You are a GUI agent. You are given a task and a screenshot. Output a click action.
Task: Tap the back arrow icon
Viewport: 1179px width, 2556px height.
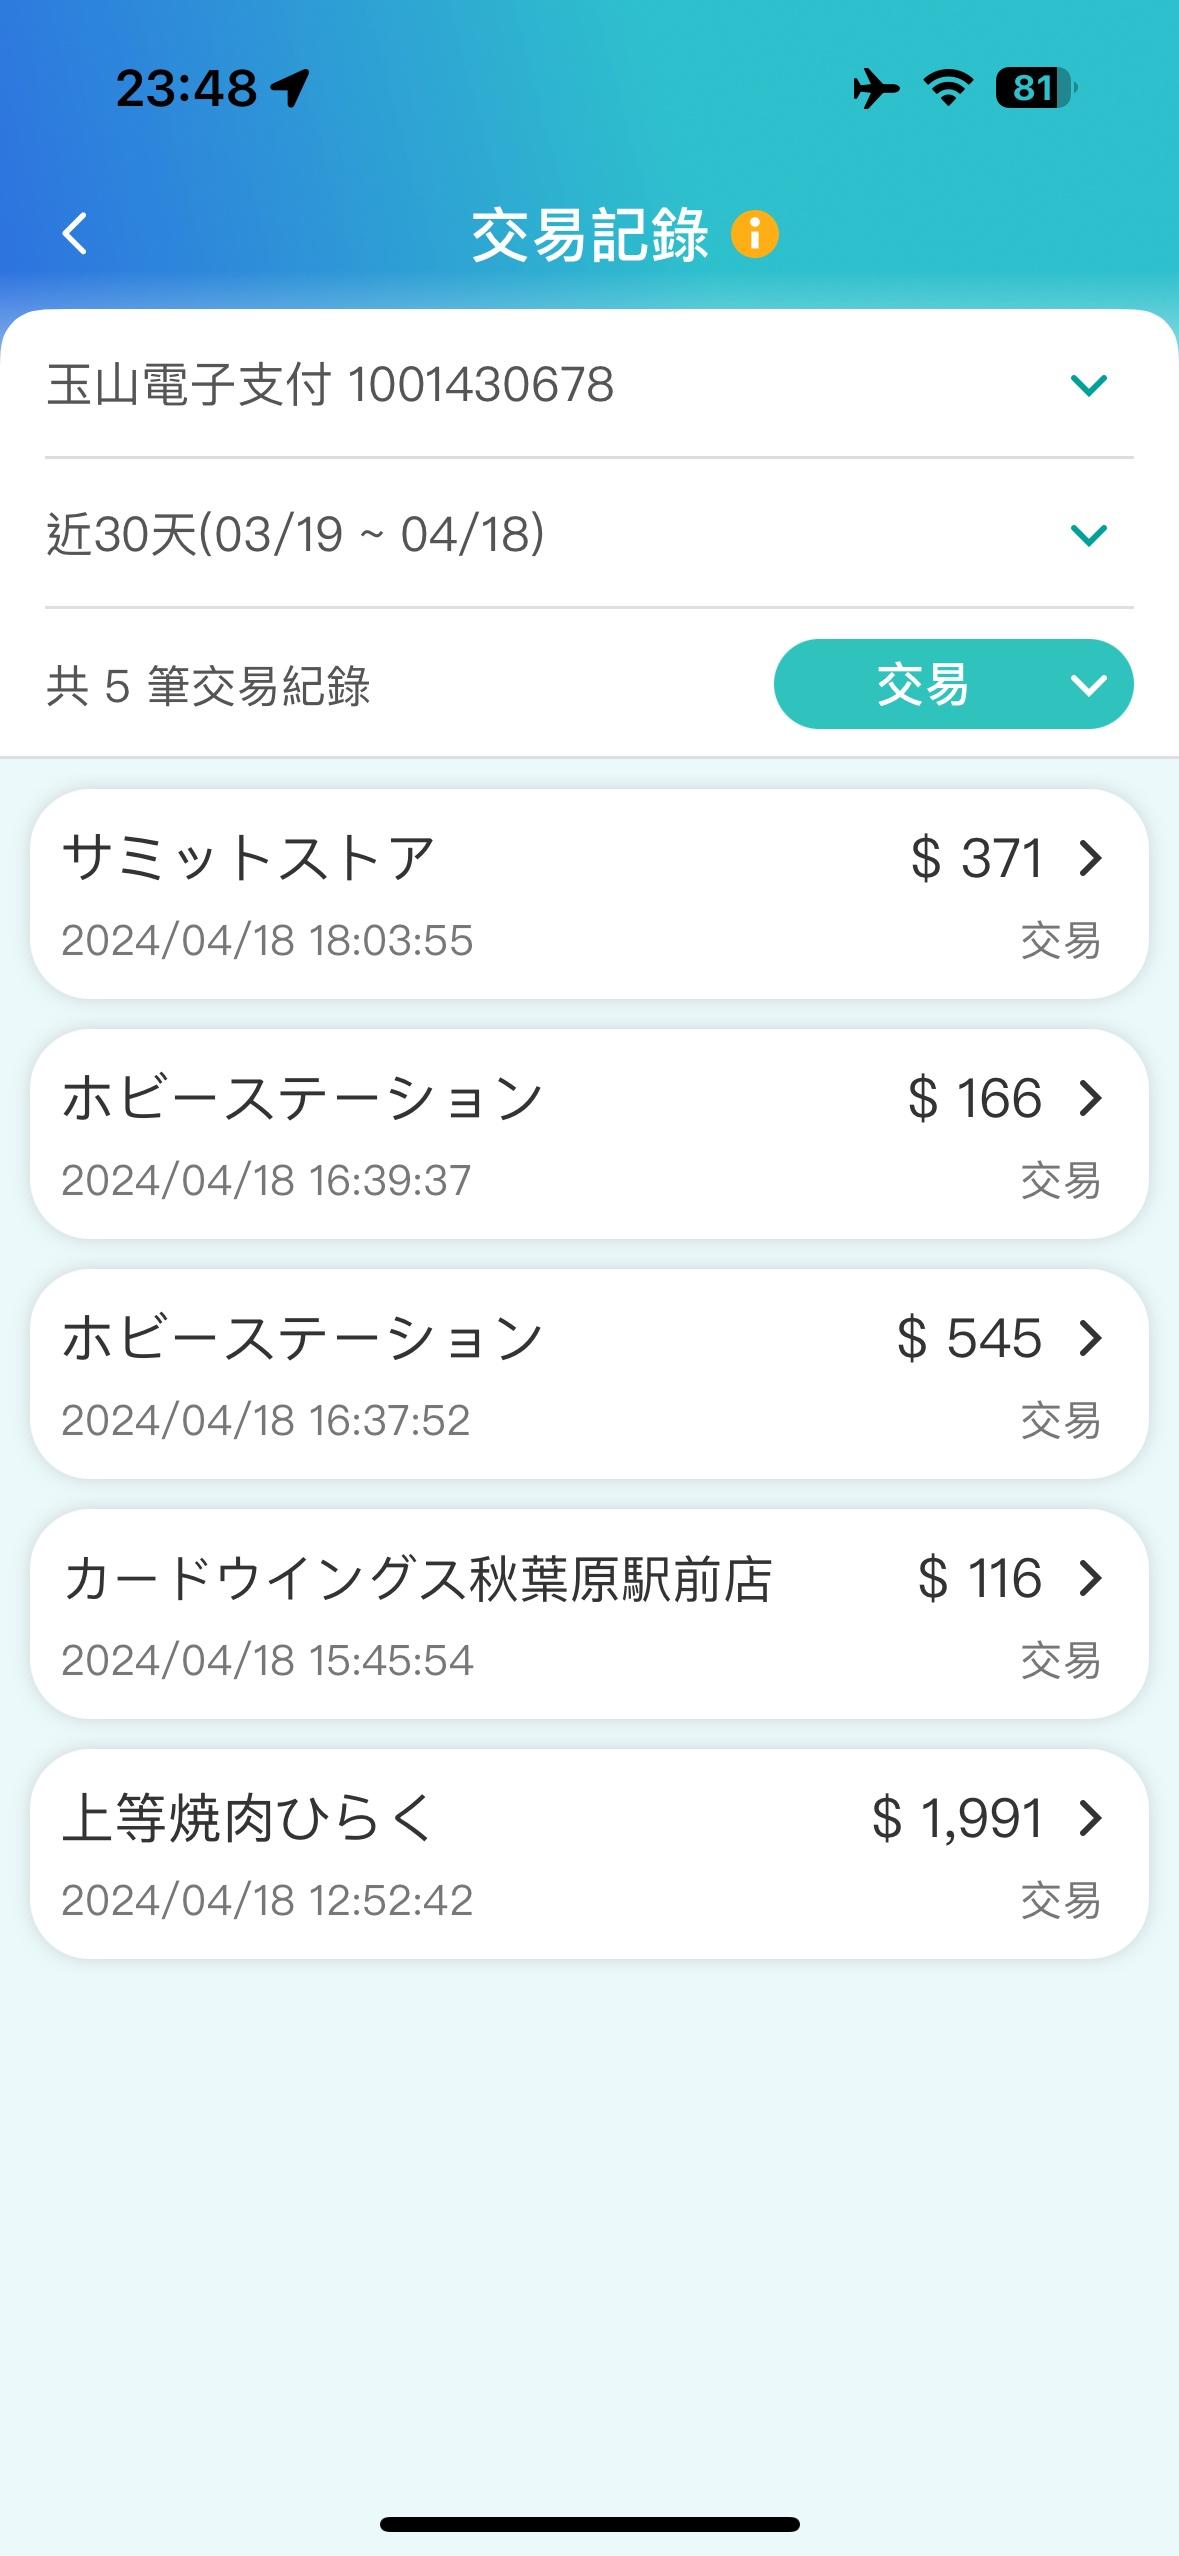75,234
